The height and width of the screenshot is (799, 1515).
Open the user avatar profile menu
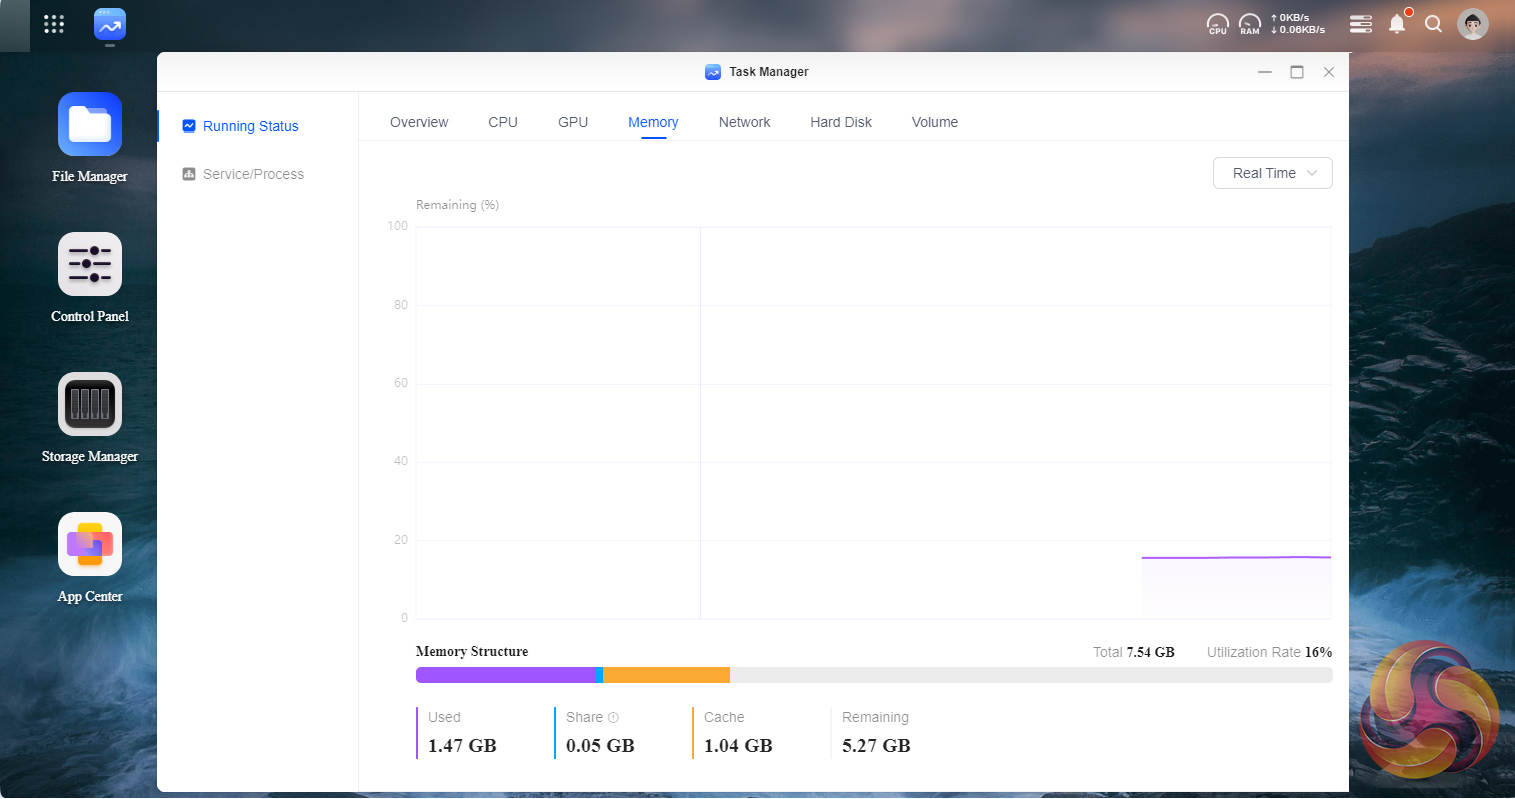click(x=1472, y=24)
